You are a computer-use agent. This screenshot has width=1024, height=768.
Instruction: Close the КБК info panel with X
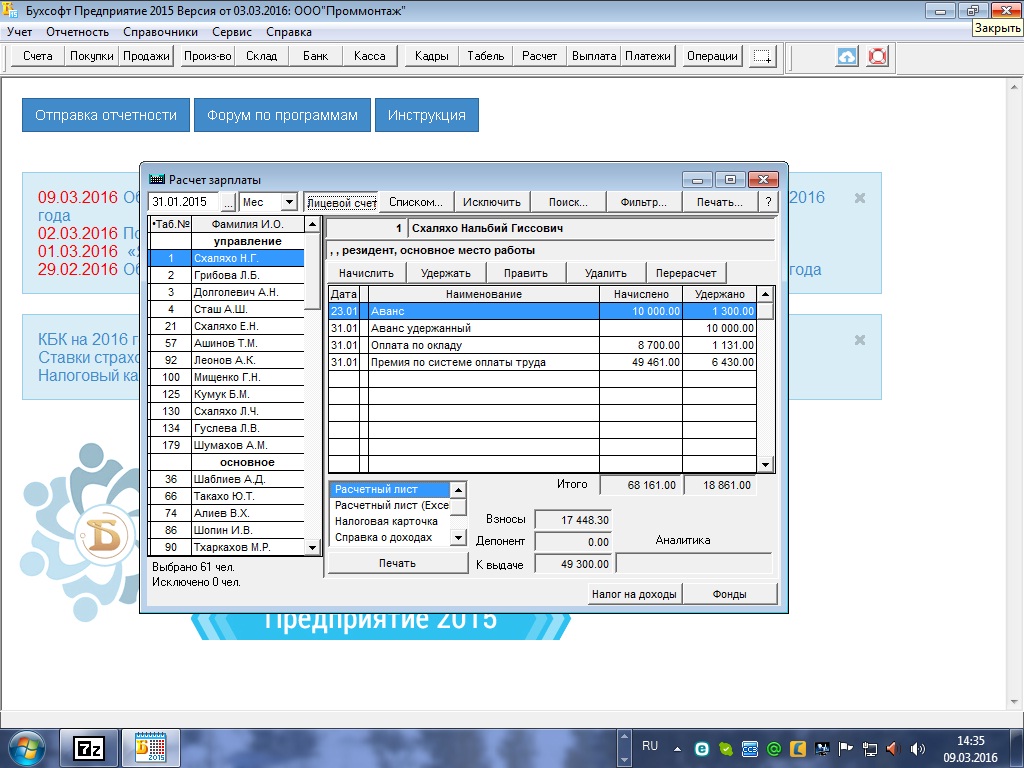pyautogui.click(x=859, y=340)
